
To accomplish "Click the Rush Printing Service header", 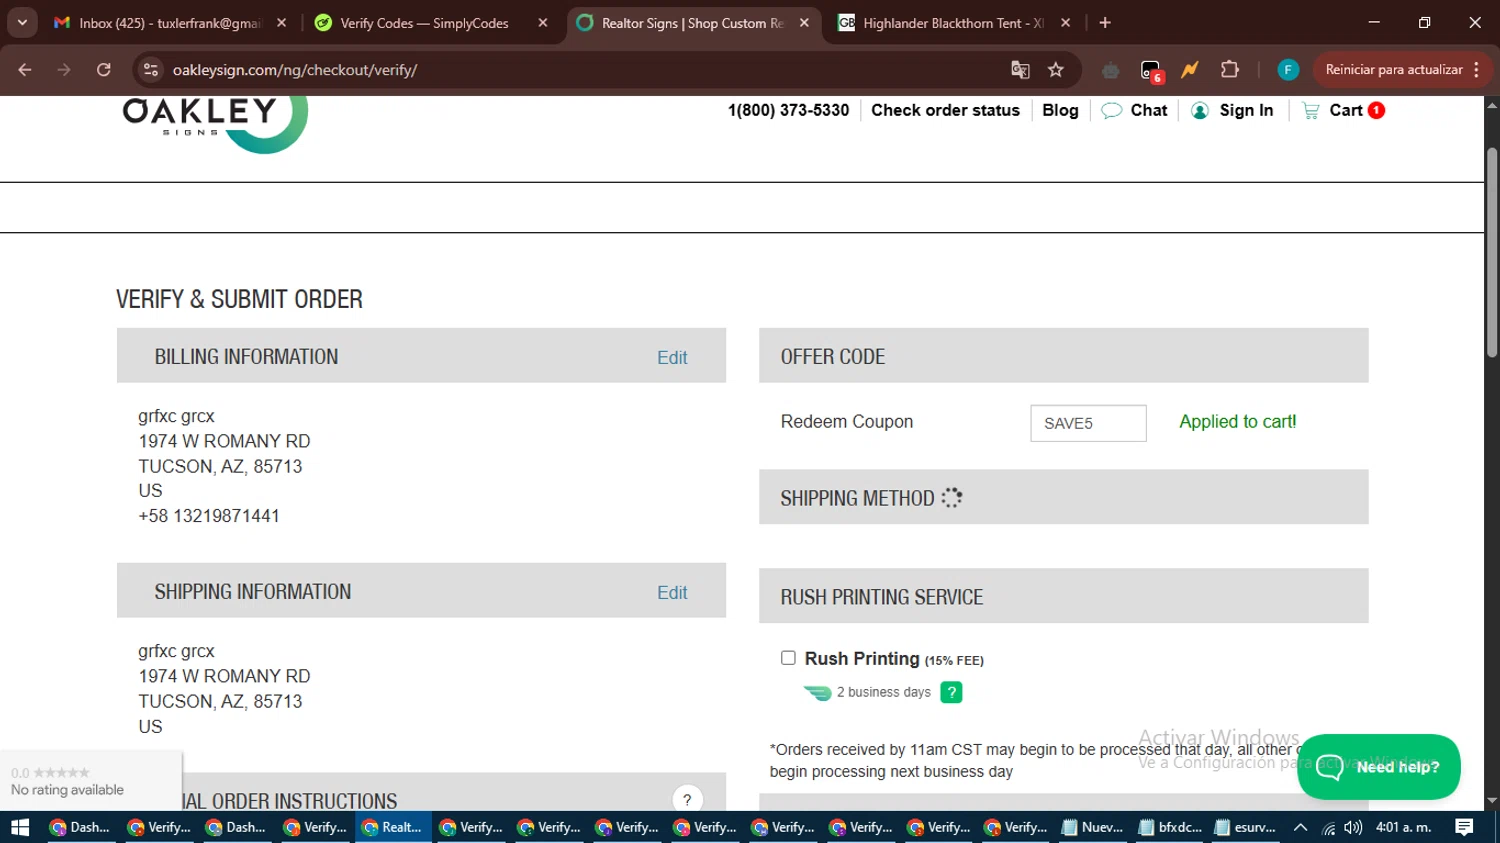I will (1063, 597).
